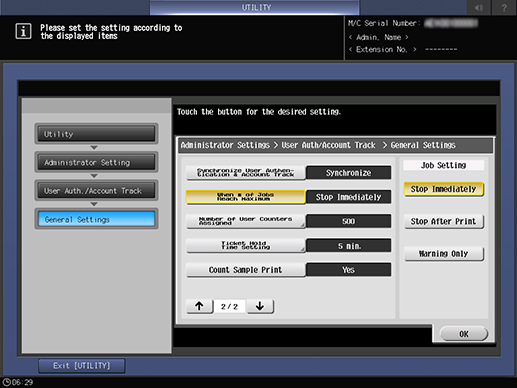
Task: Click the speaker volume icon
Action: (479, 7)
